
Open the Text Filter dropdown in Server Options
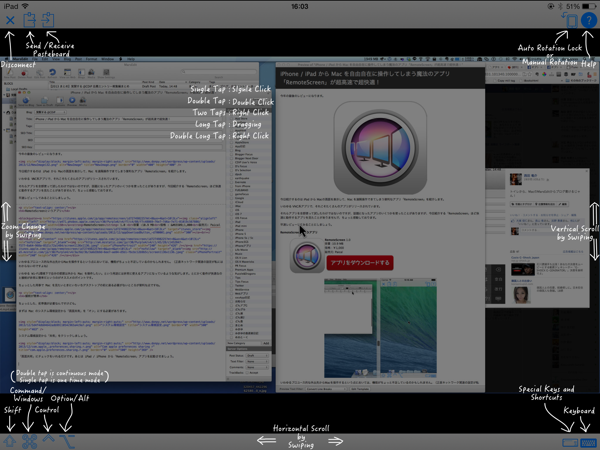point(257,361)
